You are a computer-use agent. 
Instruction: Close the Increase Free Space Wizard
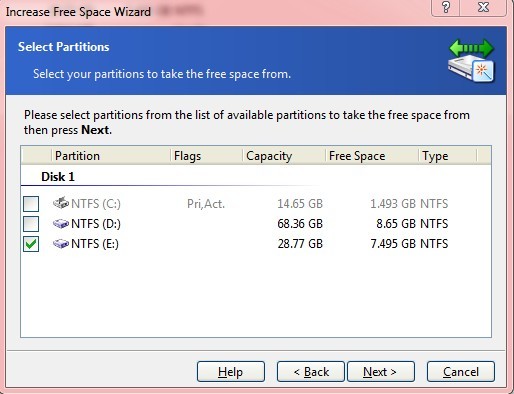(x=483, y=7)
